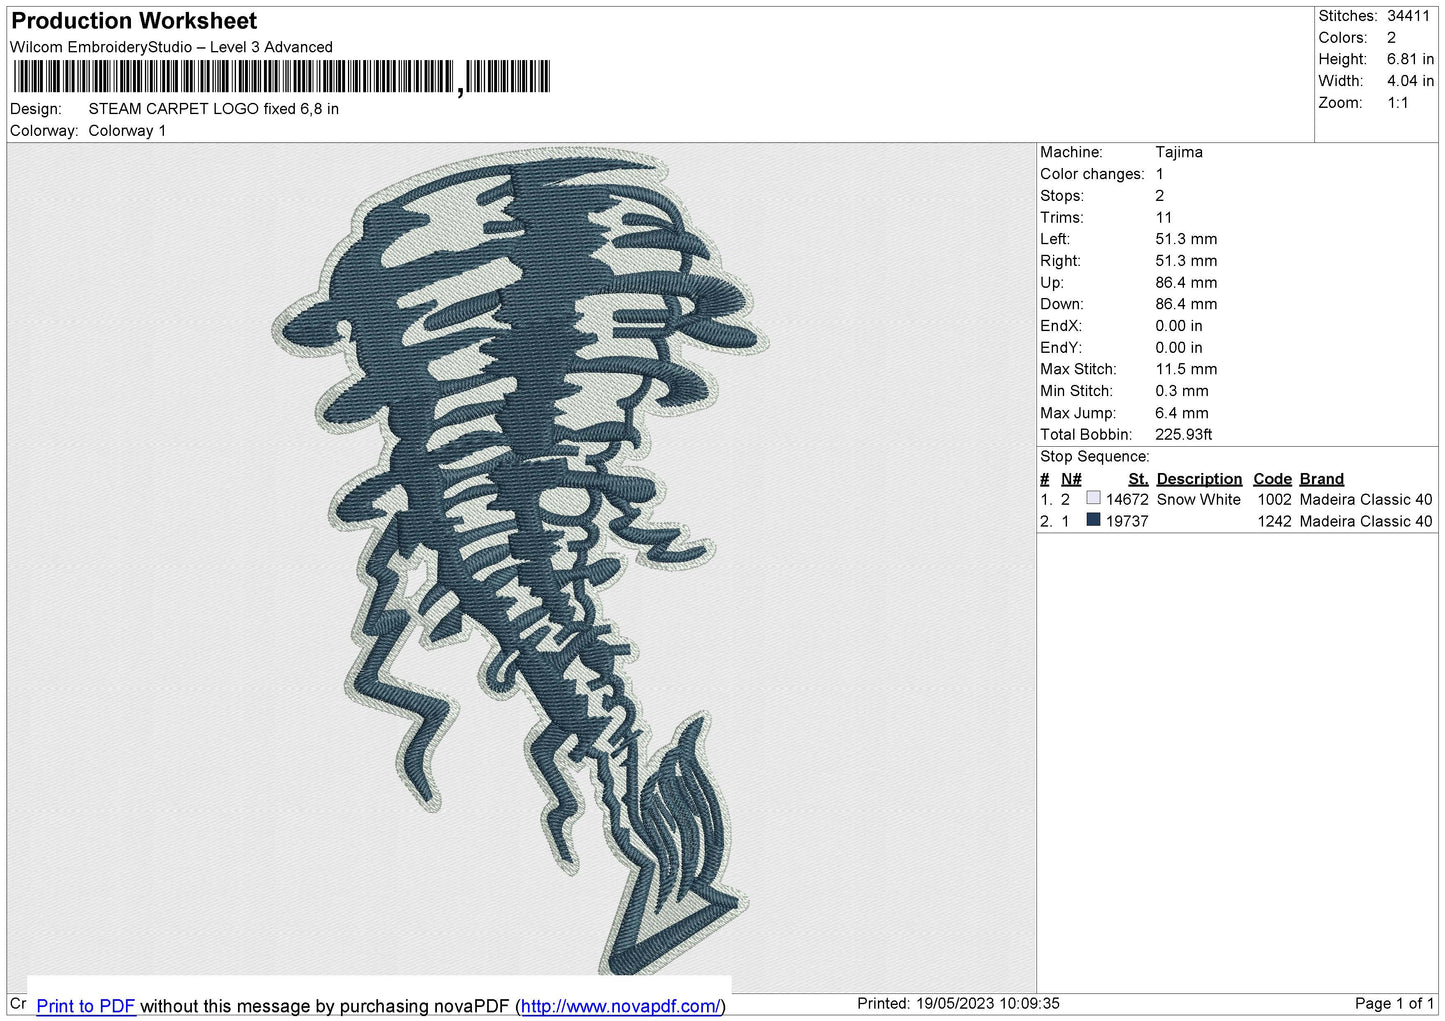Click the Printed date timestamp
Image resolution: width=1445 pixels, height=1021 pixels.
[958, 1003]
